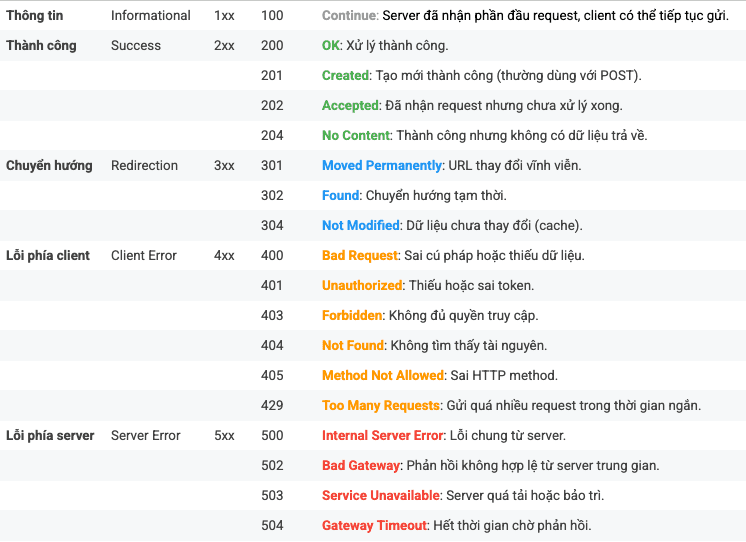The image size is (746, 542).
Task: Click the "Bad Gateway" status text
Action: tap(361, 466)
